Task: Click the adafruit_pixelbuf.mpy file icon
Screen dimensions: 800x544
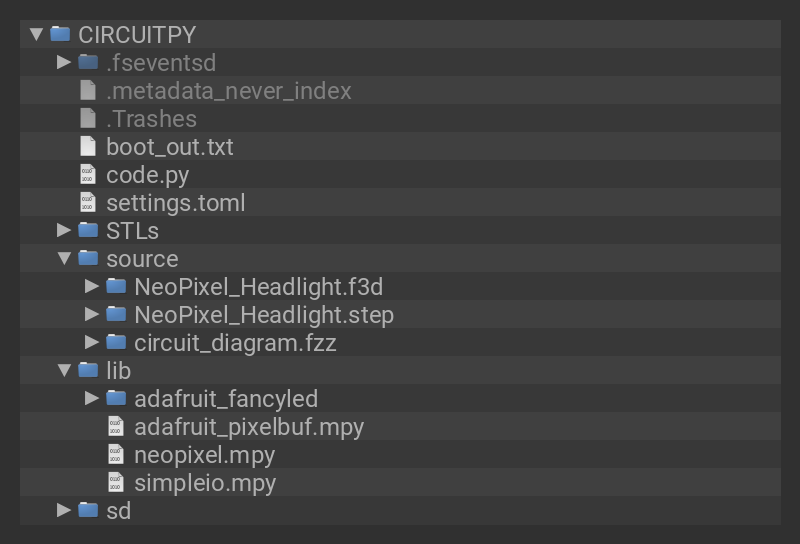Action: point(116,427)
